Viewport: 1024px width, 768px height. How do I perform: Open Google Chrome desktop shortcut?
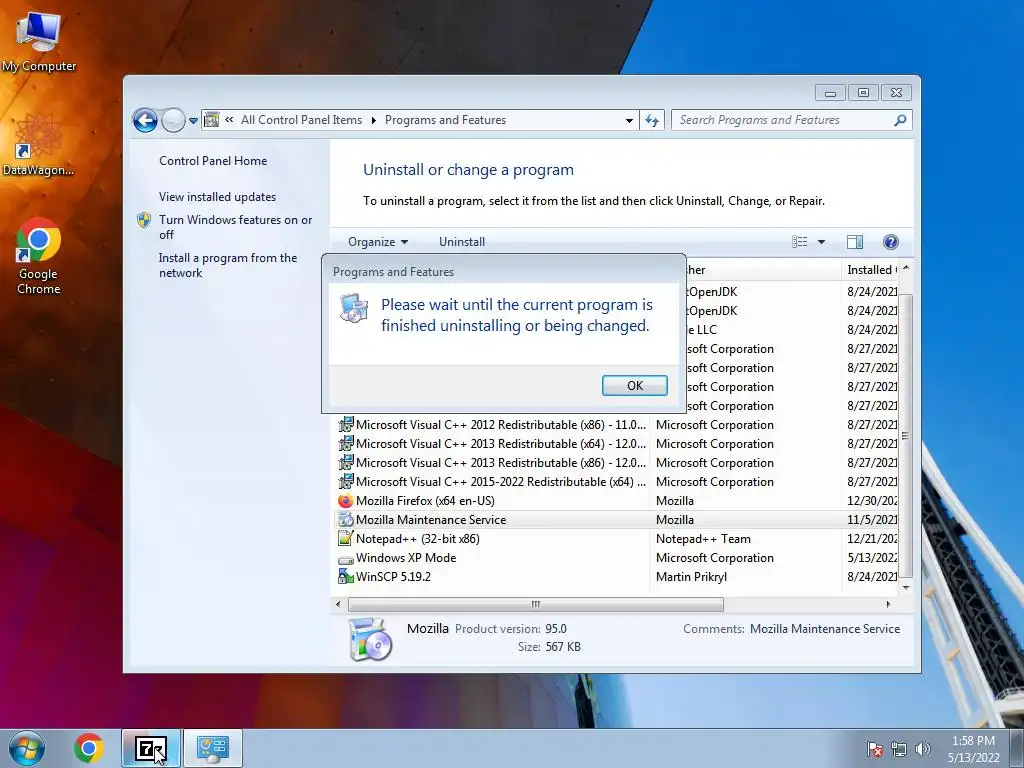click(x=39, y=256)
